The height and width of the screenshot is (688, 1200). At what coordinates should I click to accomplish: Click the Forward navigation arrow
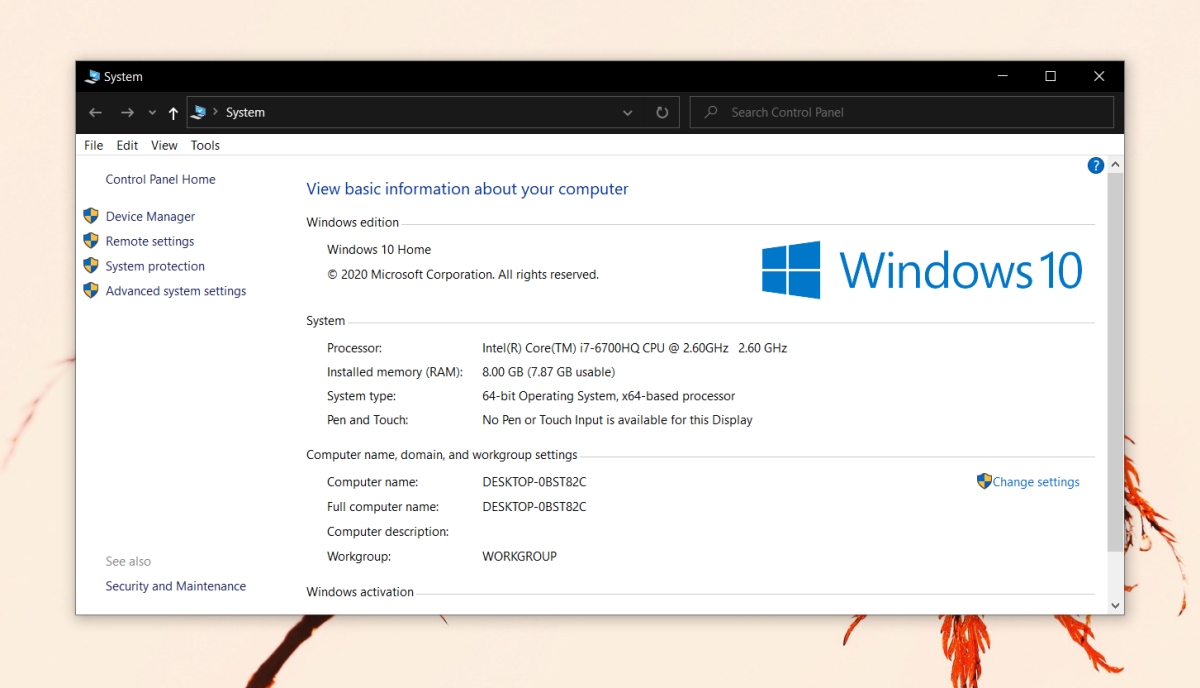[x=127, y=112]
